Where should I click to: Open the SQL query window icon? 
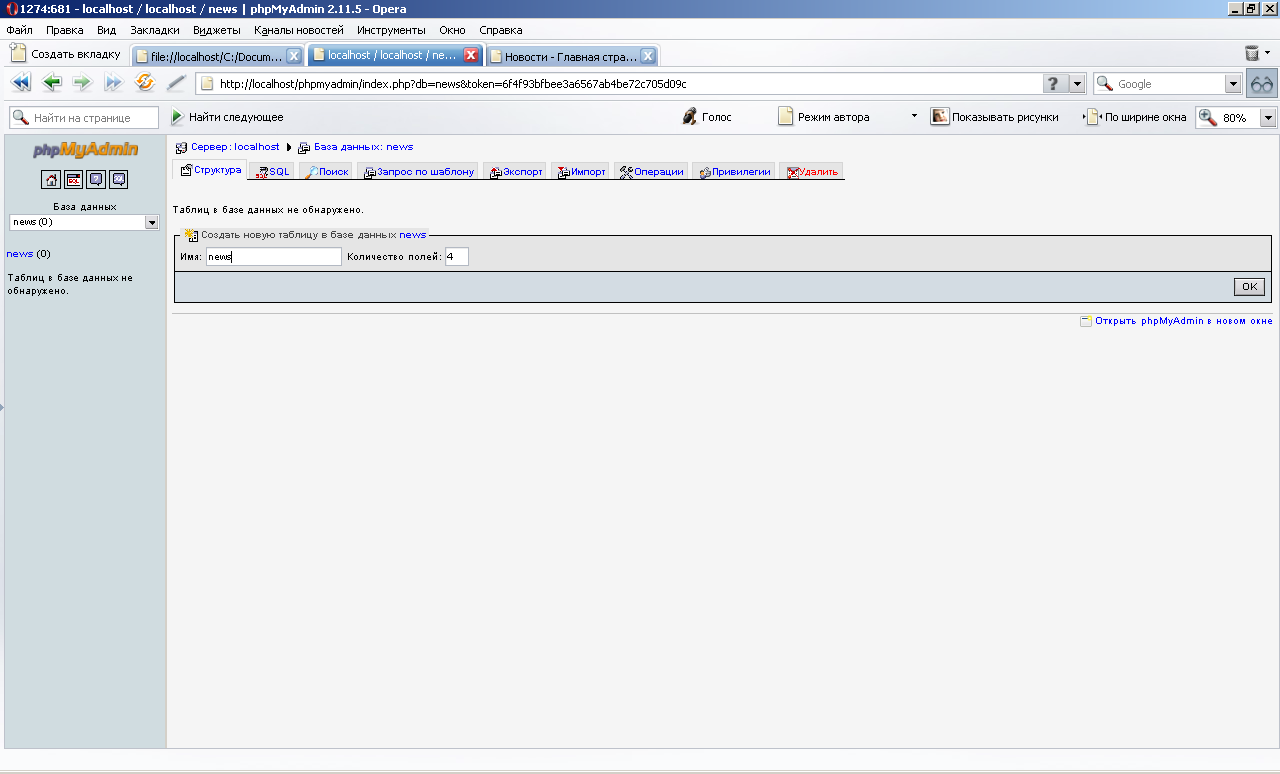point(73,180)
